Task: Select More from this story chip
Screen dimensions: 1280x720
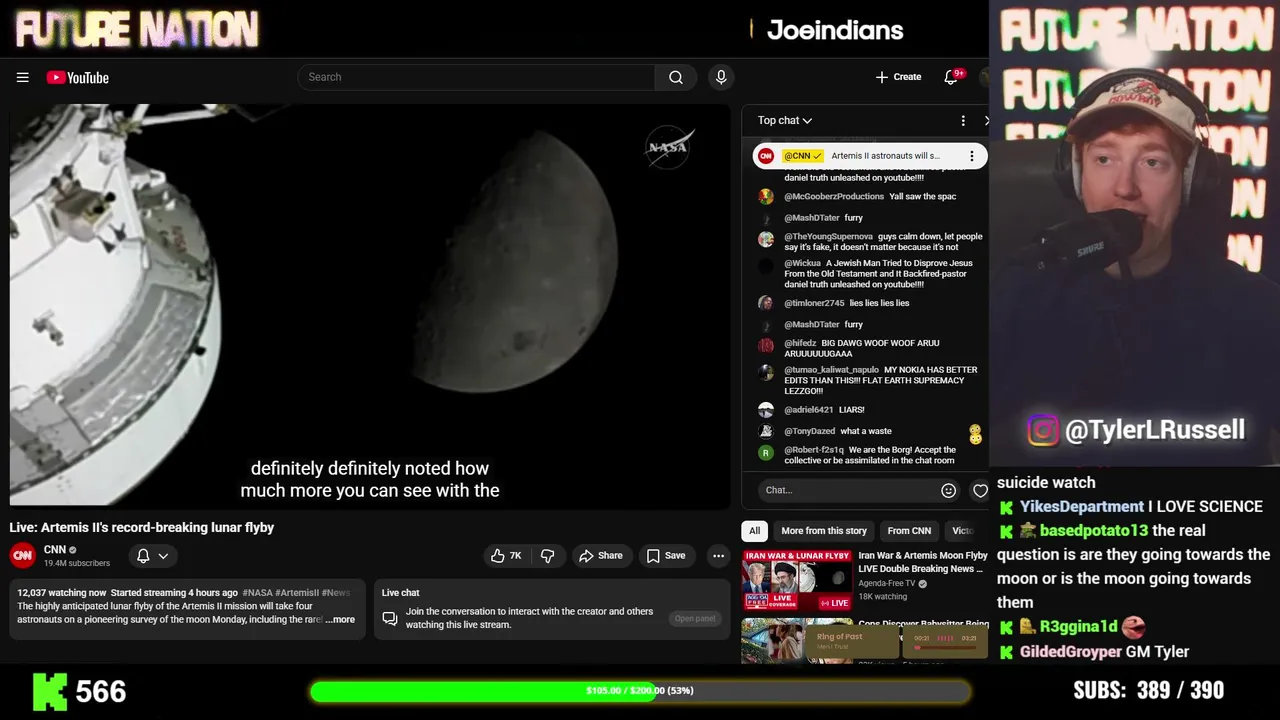Action: coord(824,531)
